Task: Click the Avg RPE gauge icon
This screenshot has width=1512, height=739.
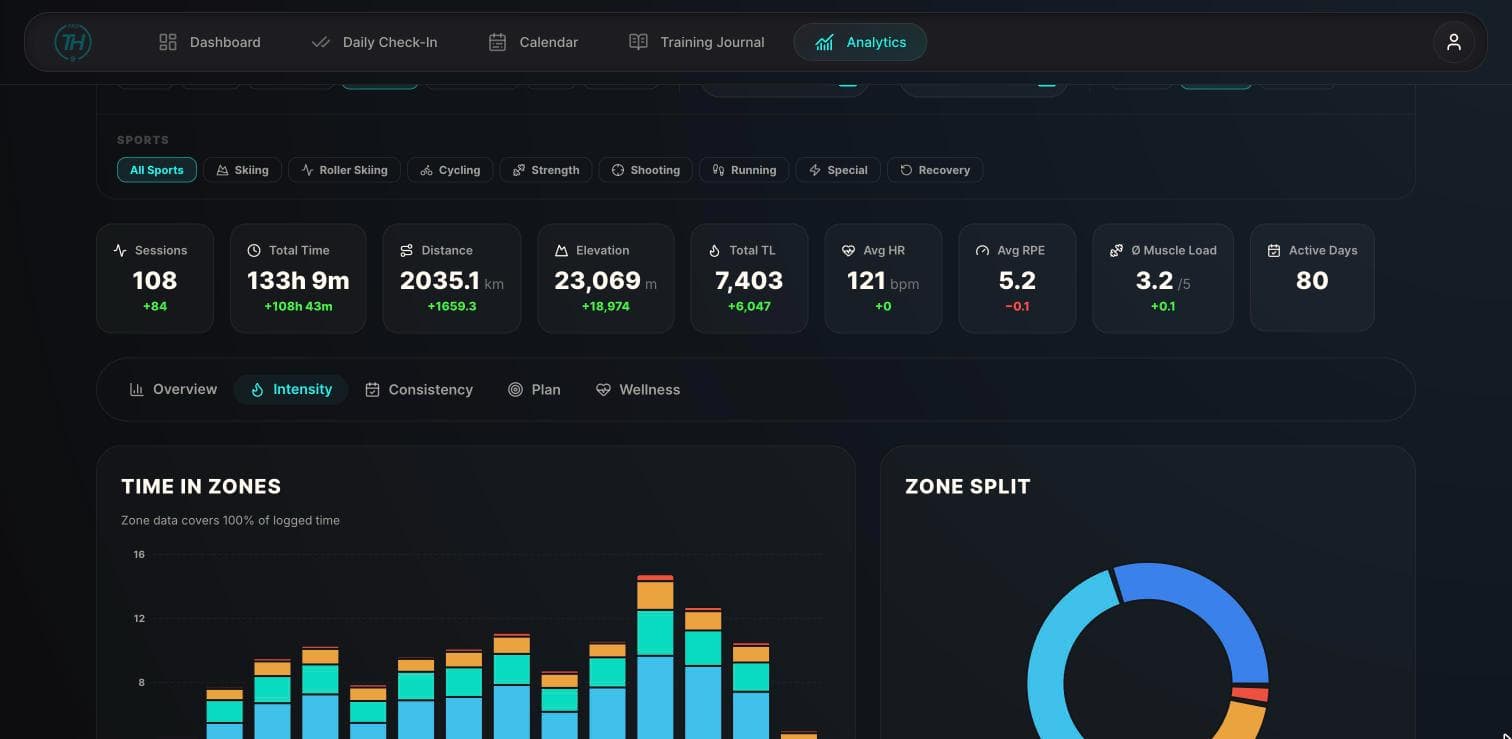Action: point(982,250)
